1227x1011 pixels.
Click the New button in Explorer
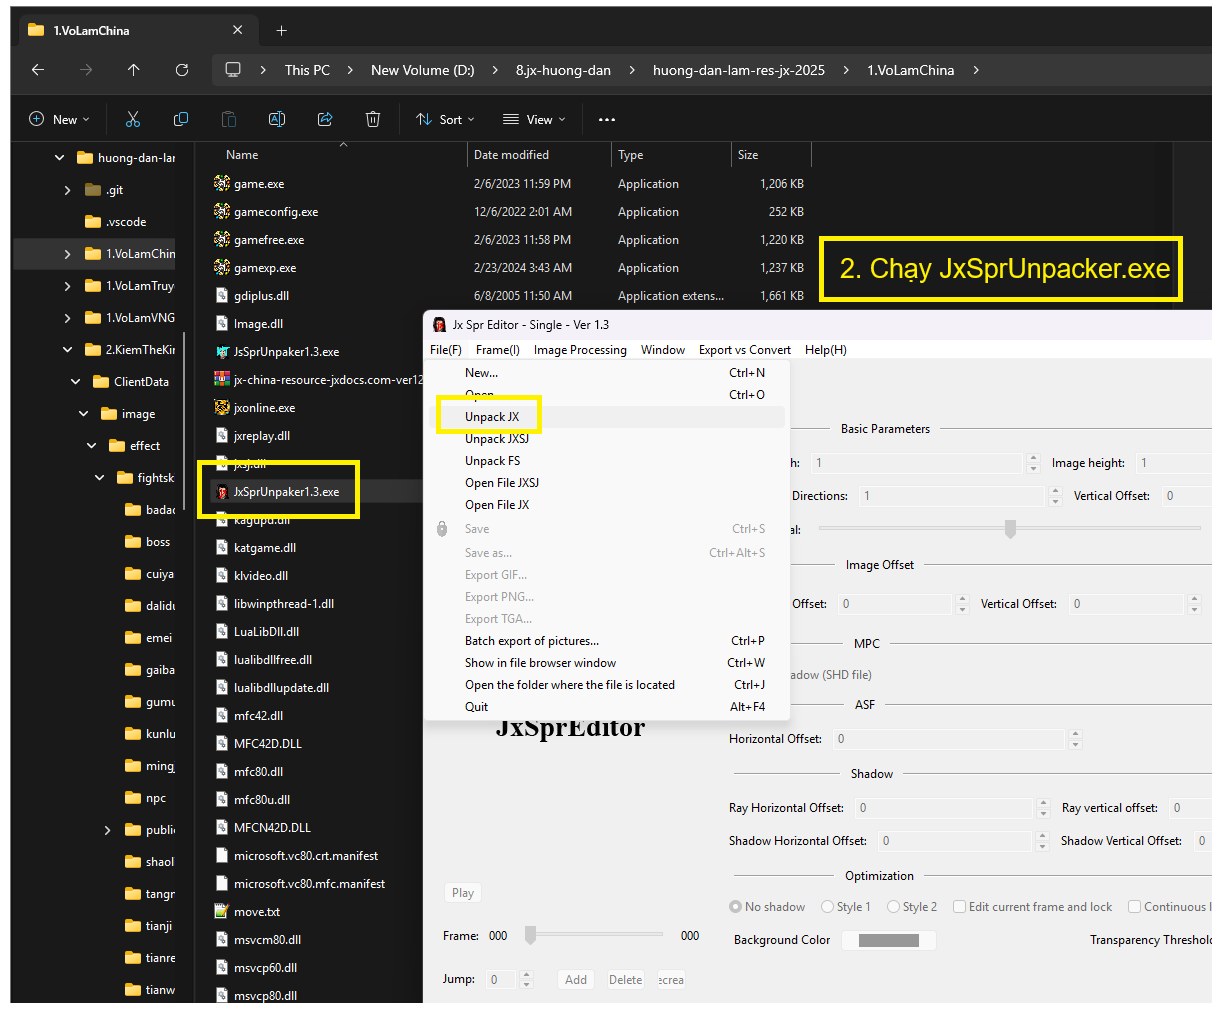[x=59, y=119]
